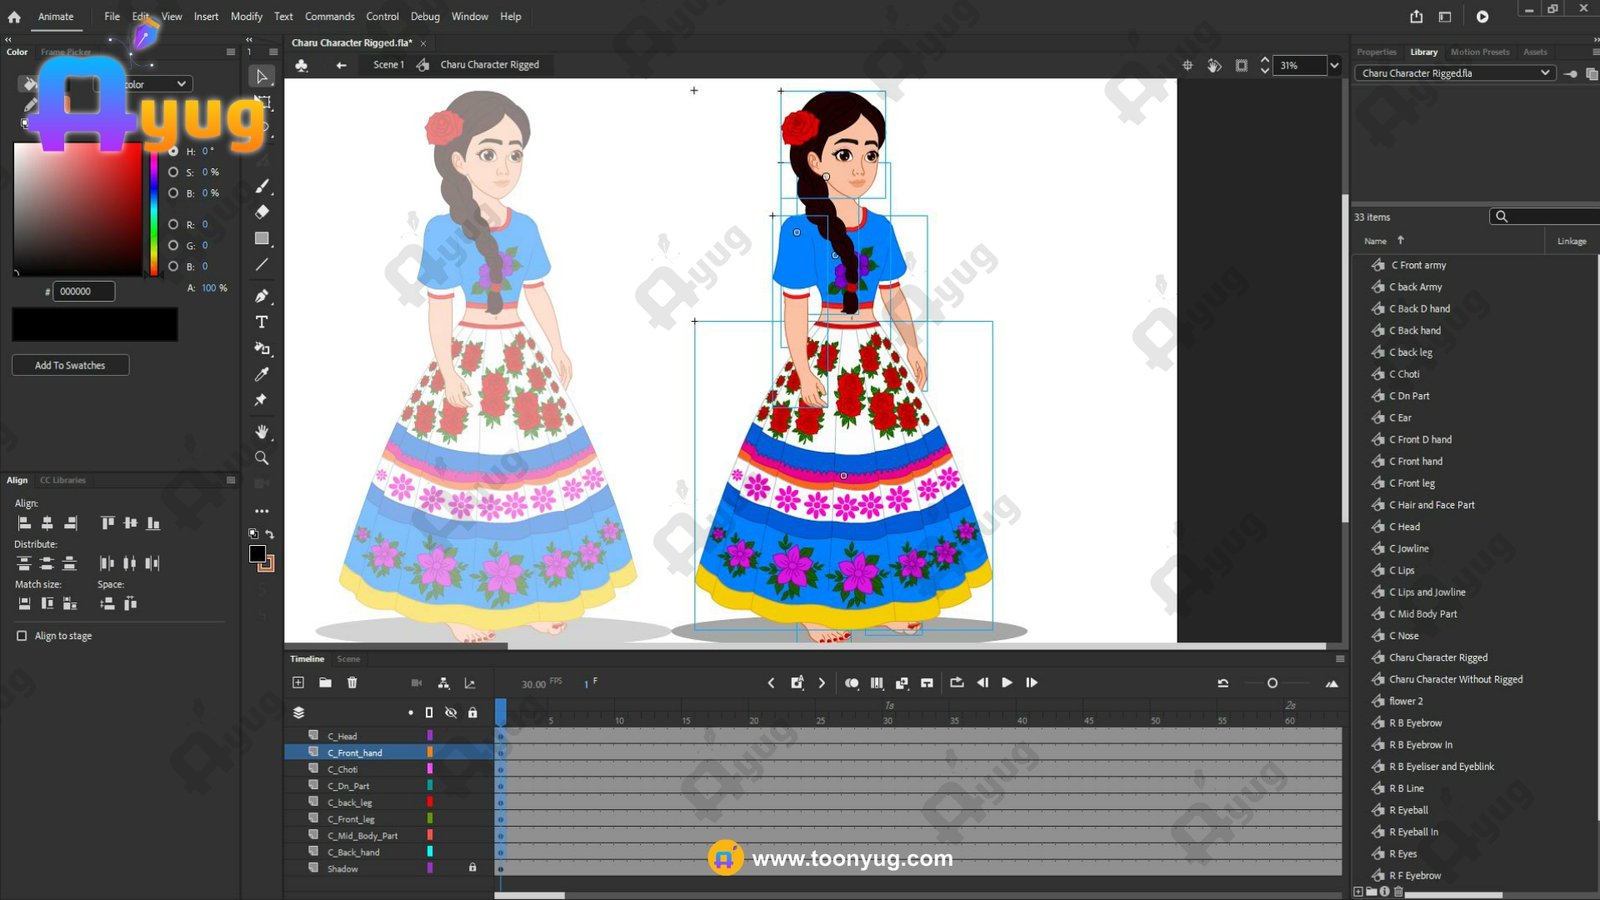The width and height of the screenshot is (1600, 900).
Task: Click the Pen tool icon
Action: click(262, 296)
